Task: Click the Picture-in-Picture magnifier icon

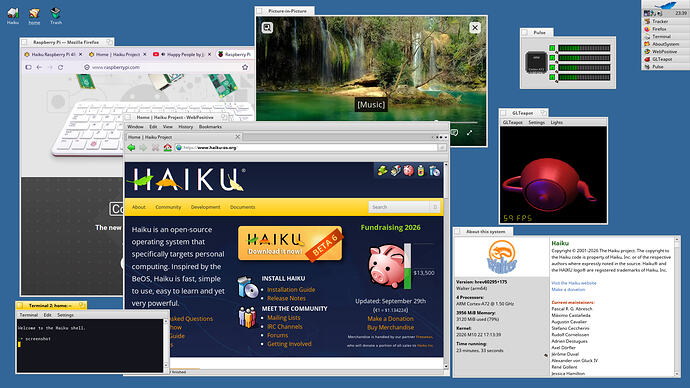Action: [267, 28]
